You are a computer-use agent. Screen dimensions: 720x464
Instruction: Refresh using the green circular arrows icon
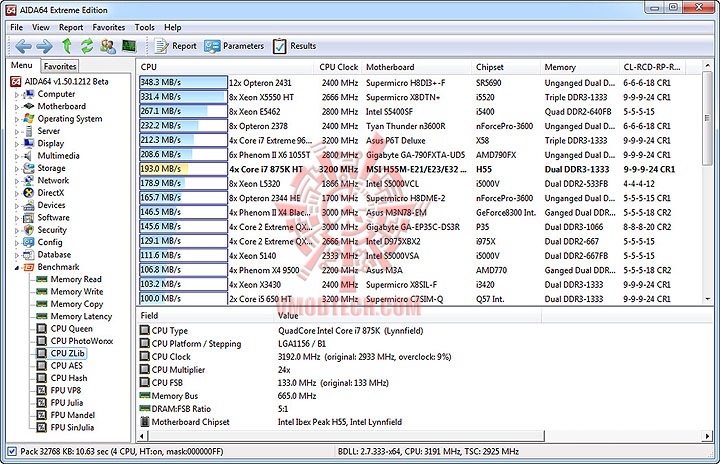(x=87, y=46)
